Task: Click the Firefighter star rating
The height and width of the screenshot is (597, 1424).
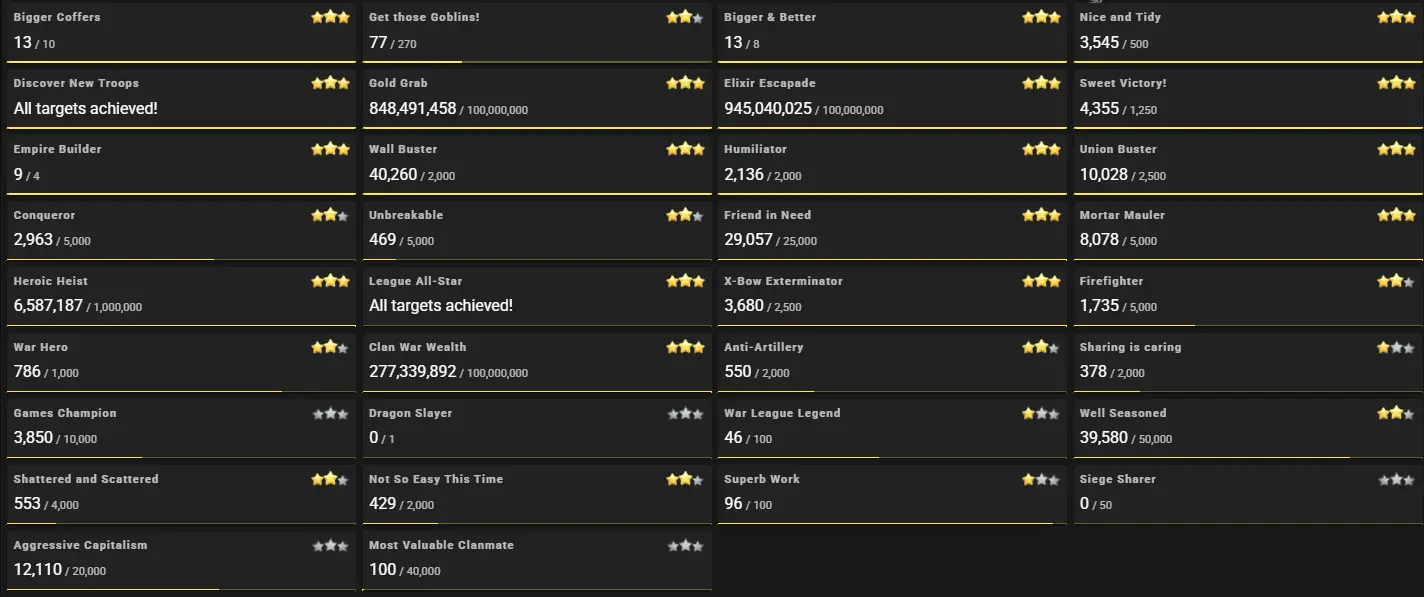Action: click(1396, 281)
